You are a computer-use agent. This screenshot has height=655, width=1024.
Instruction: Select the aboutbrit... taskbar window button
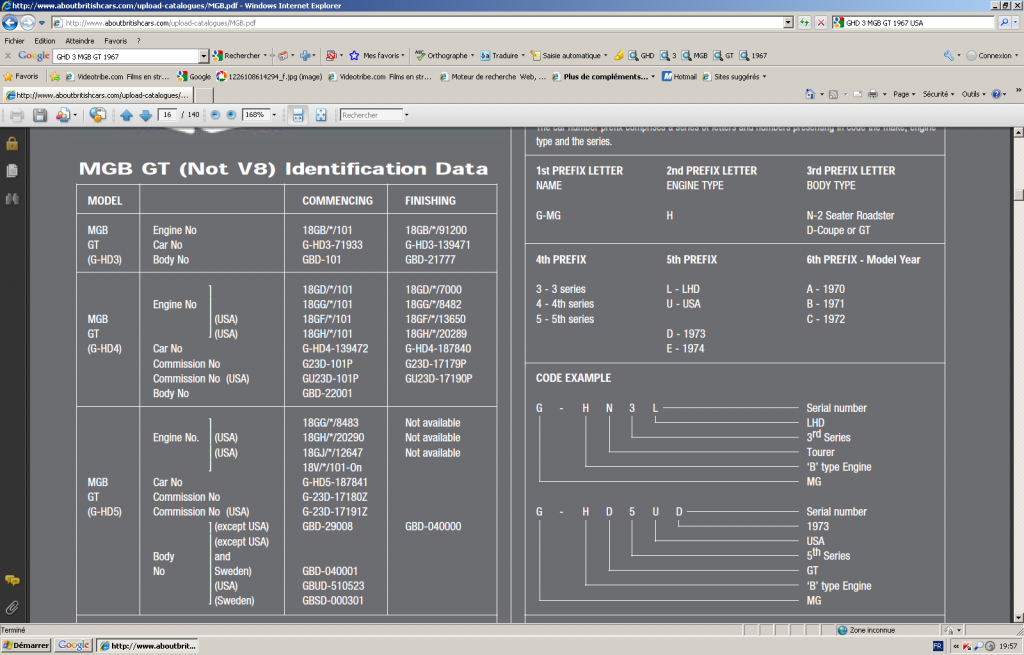(x=148, y=646)
